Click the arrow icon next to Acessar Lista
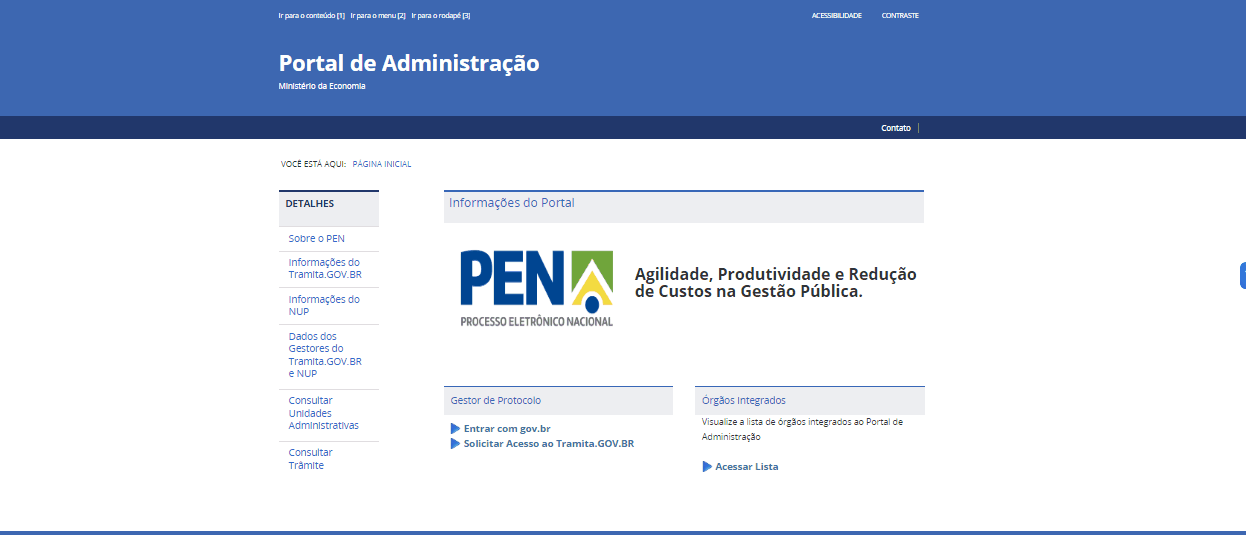 tap(707, 467)
